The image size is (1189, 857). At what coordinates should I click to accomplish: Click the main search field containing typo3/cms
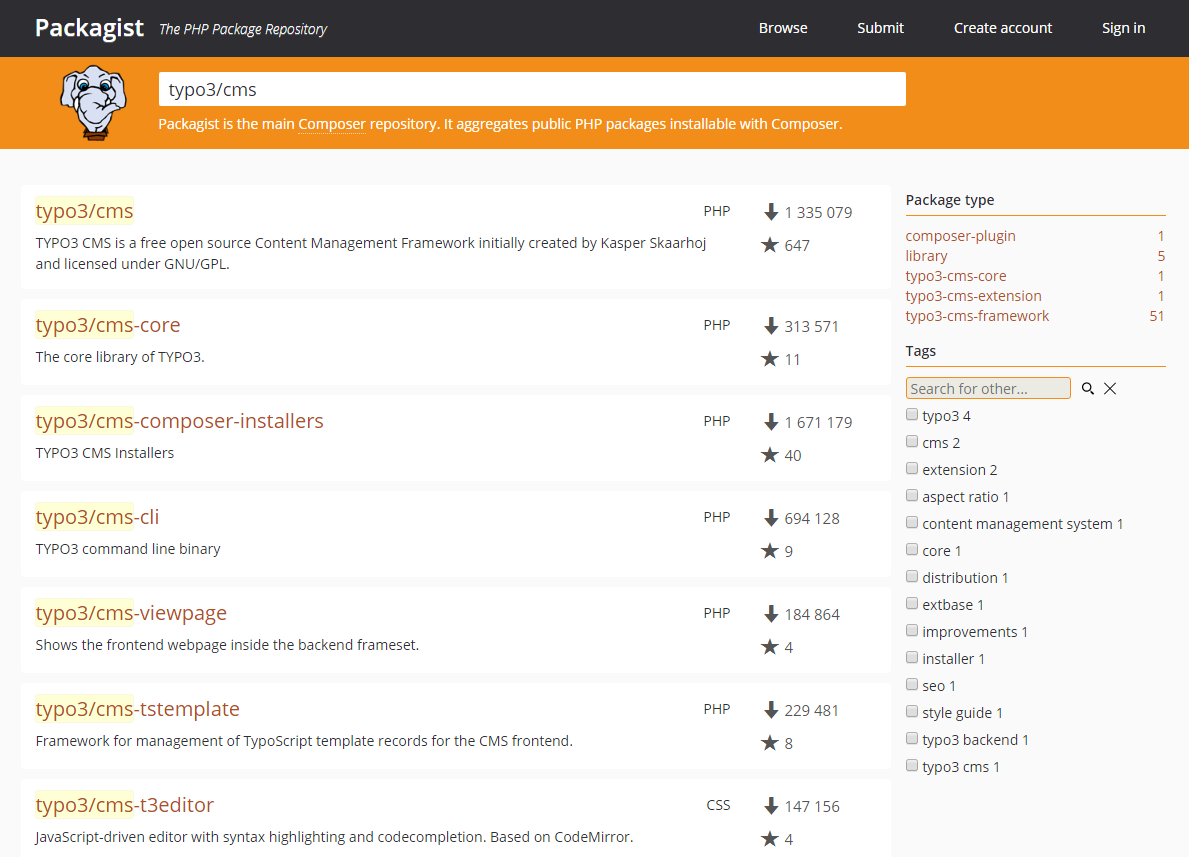click(x=532, y=89)
